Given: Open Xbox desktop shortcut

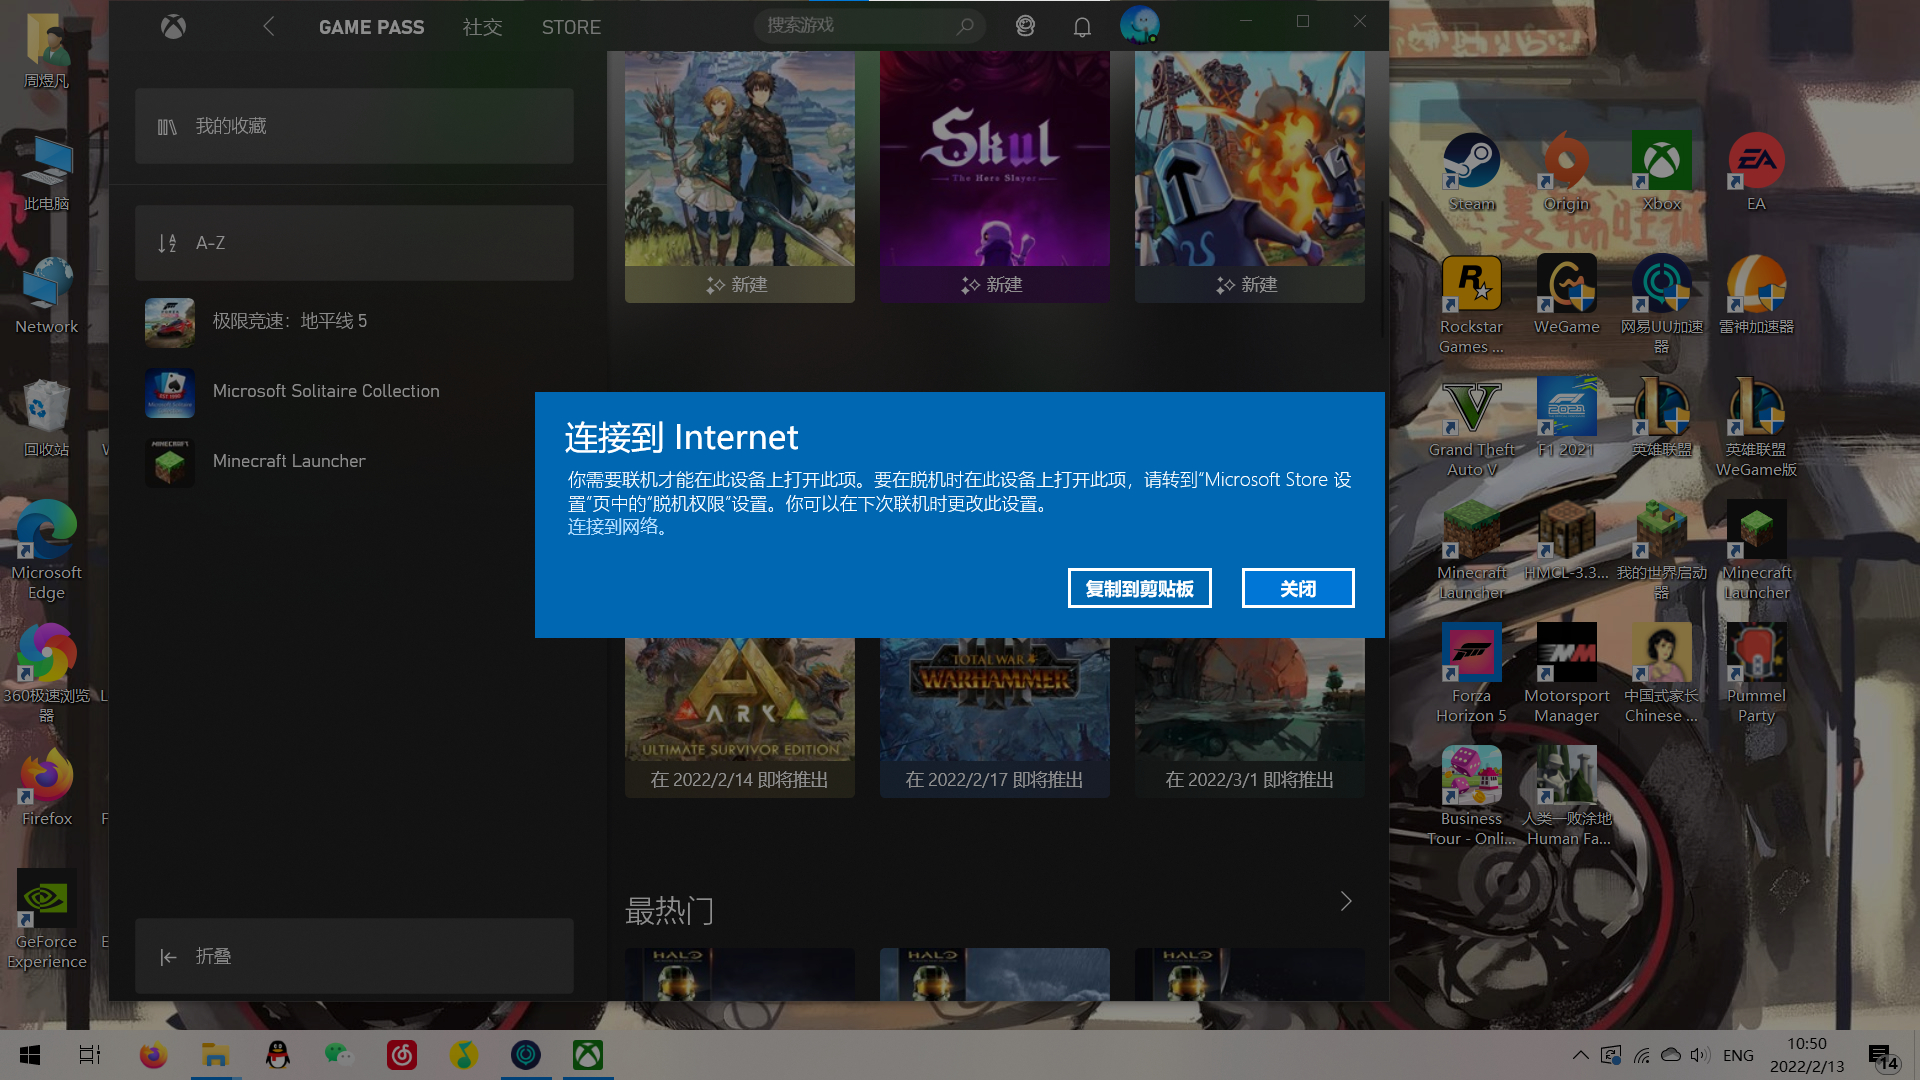Looking at the screenshot, I should point(1661,173).
